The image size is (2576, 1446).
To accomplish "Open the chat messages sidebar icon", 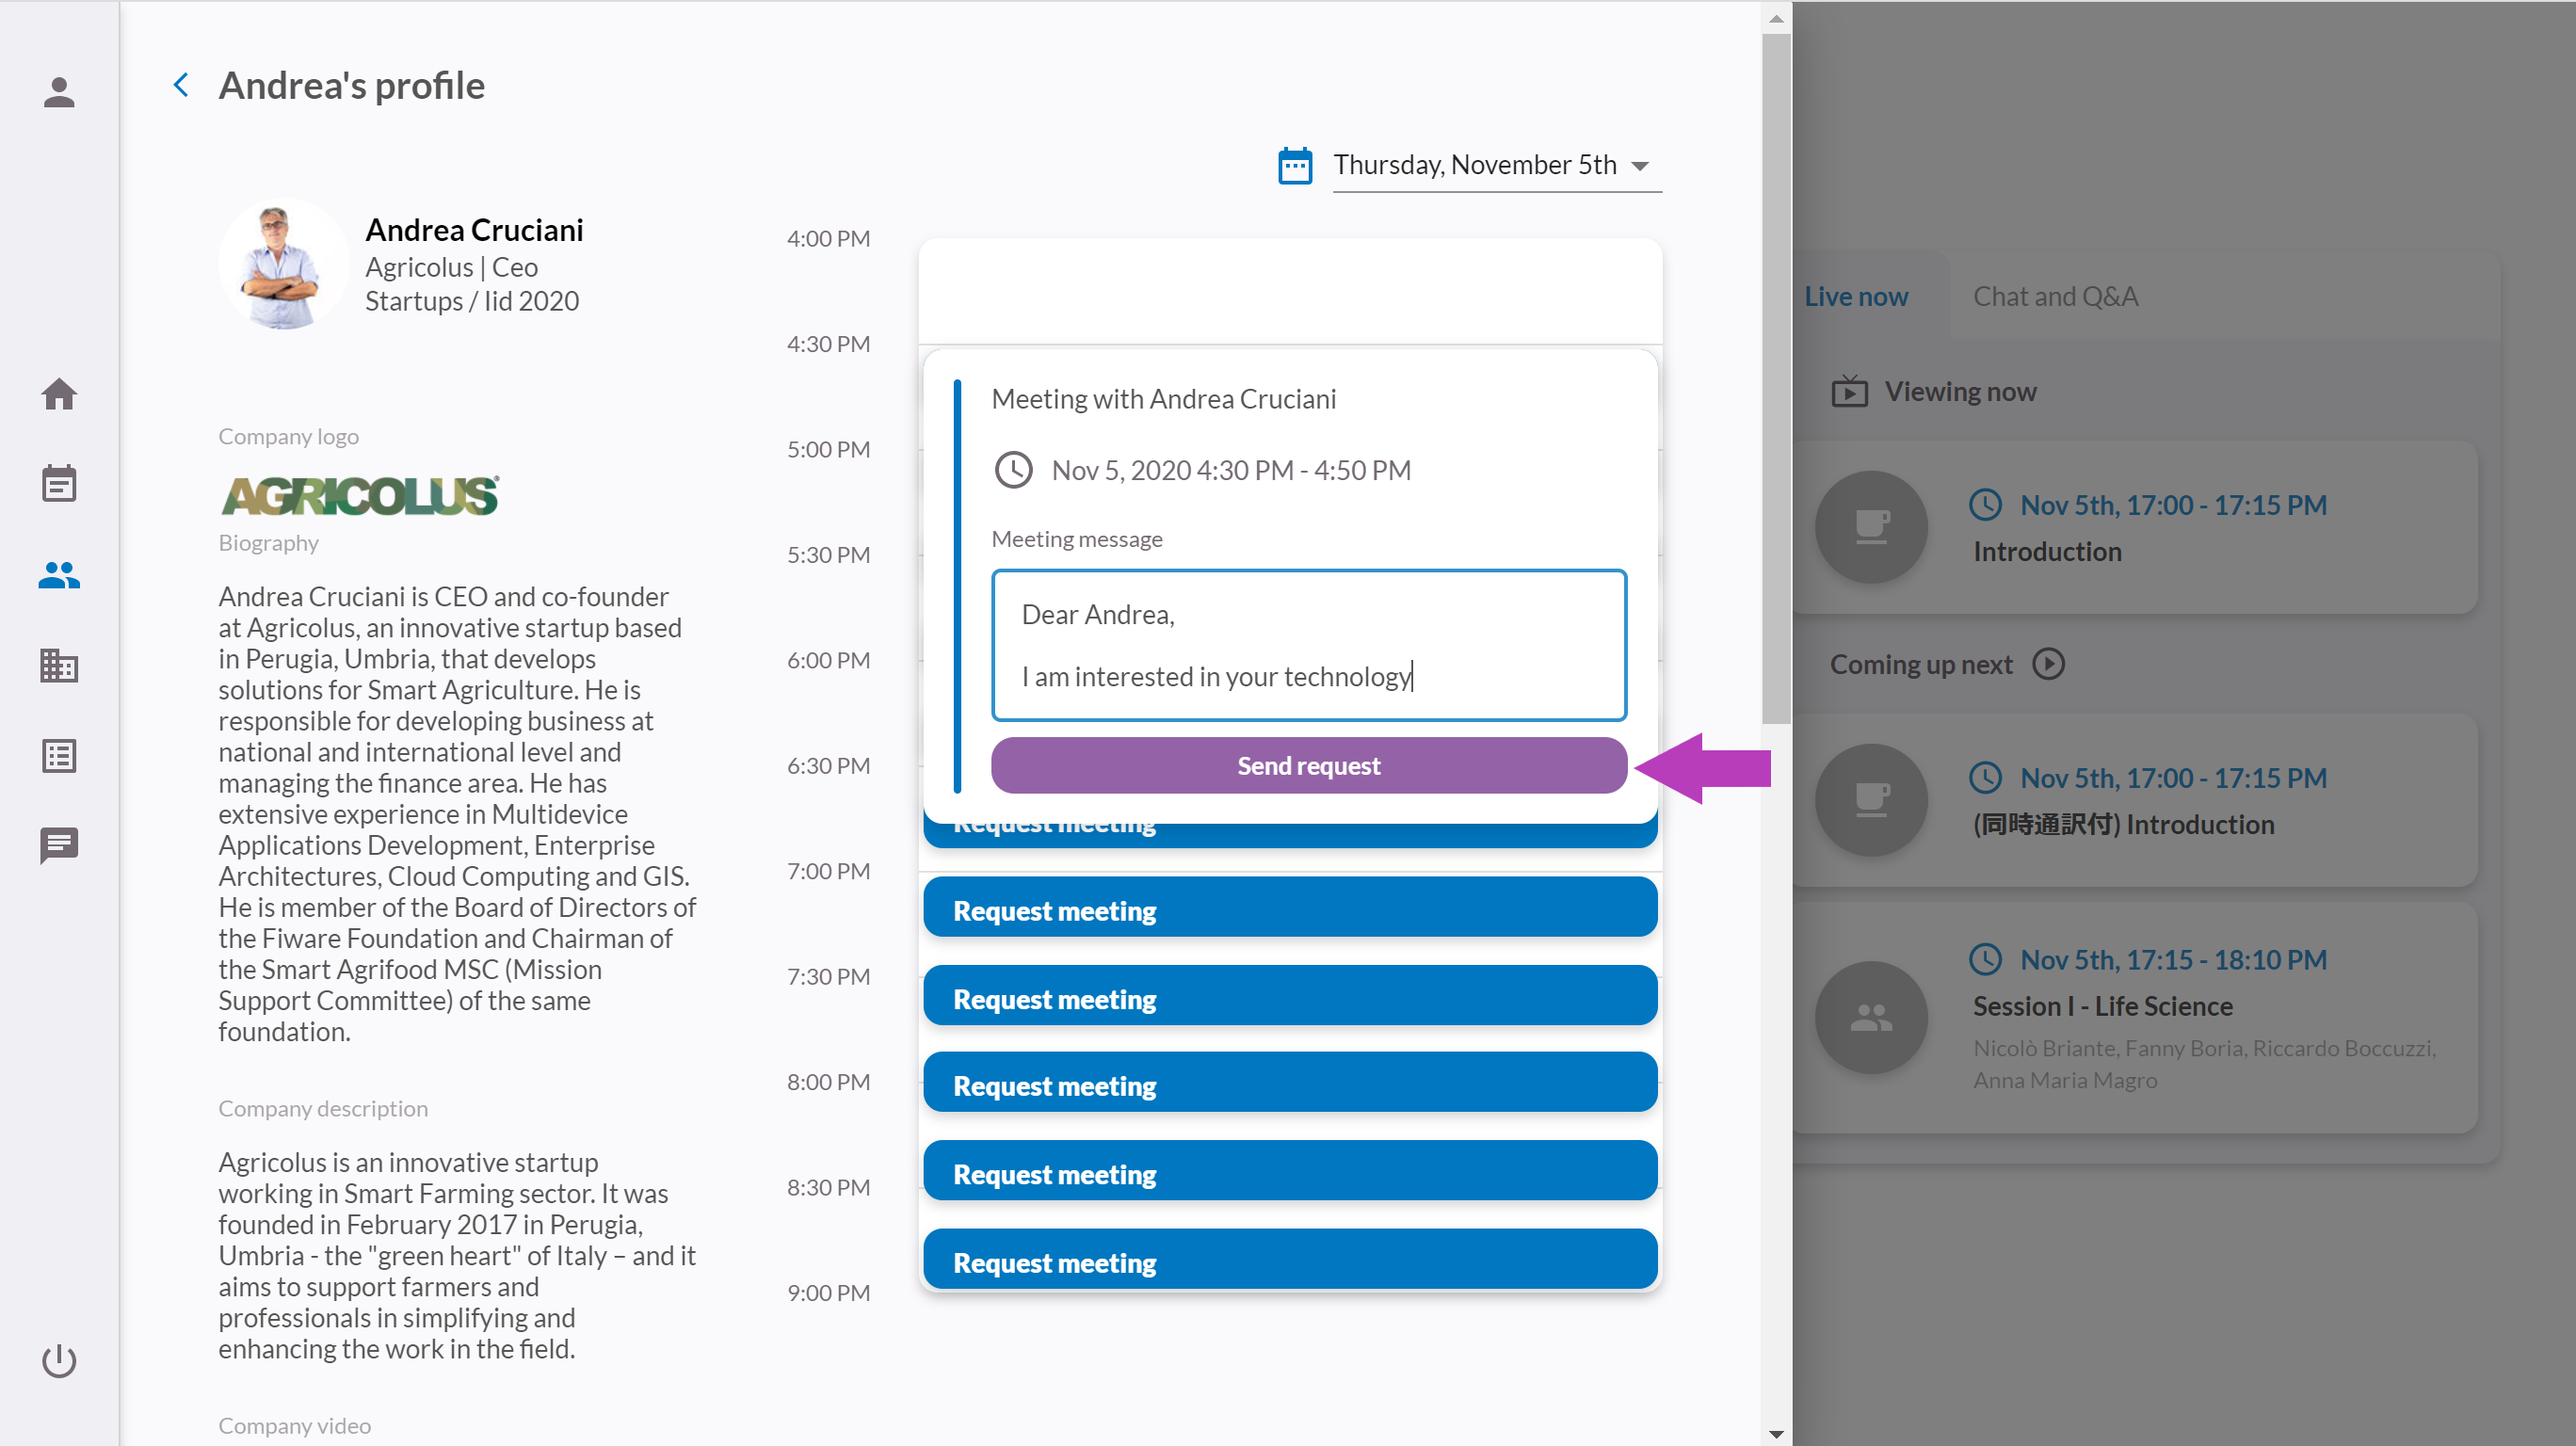I will click(59, 846).
